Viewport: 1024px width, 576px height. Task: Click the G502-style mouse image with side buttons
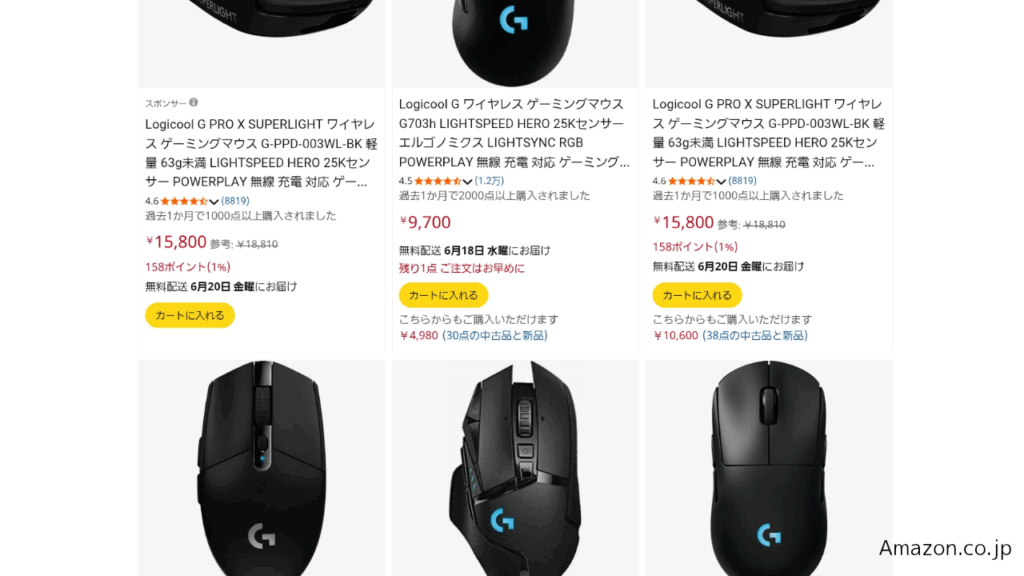[515, 468]
